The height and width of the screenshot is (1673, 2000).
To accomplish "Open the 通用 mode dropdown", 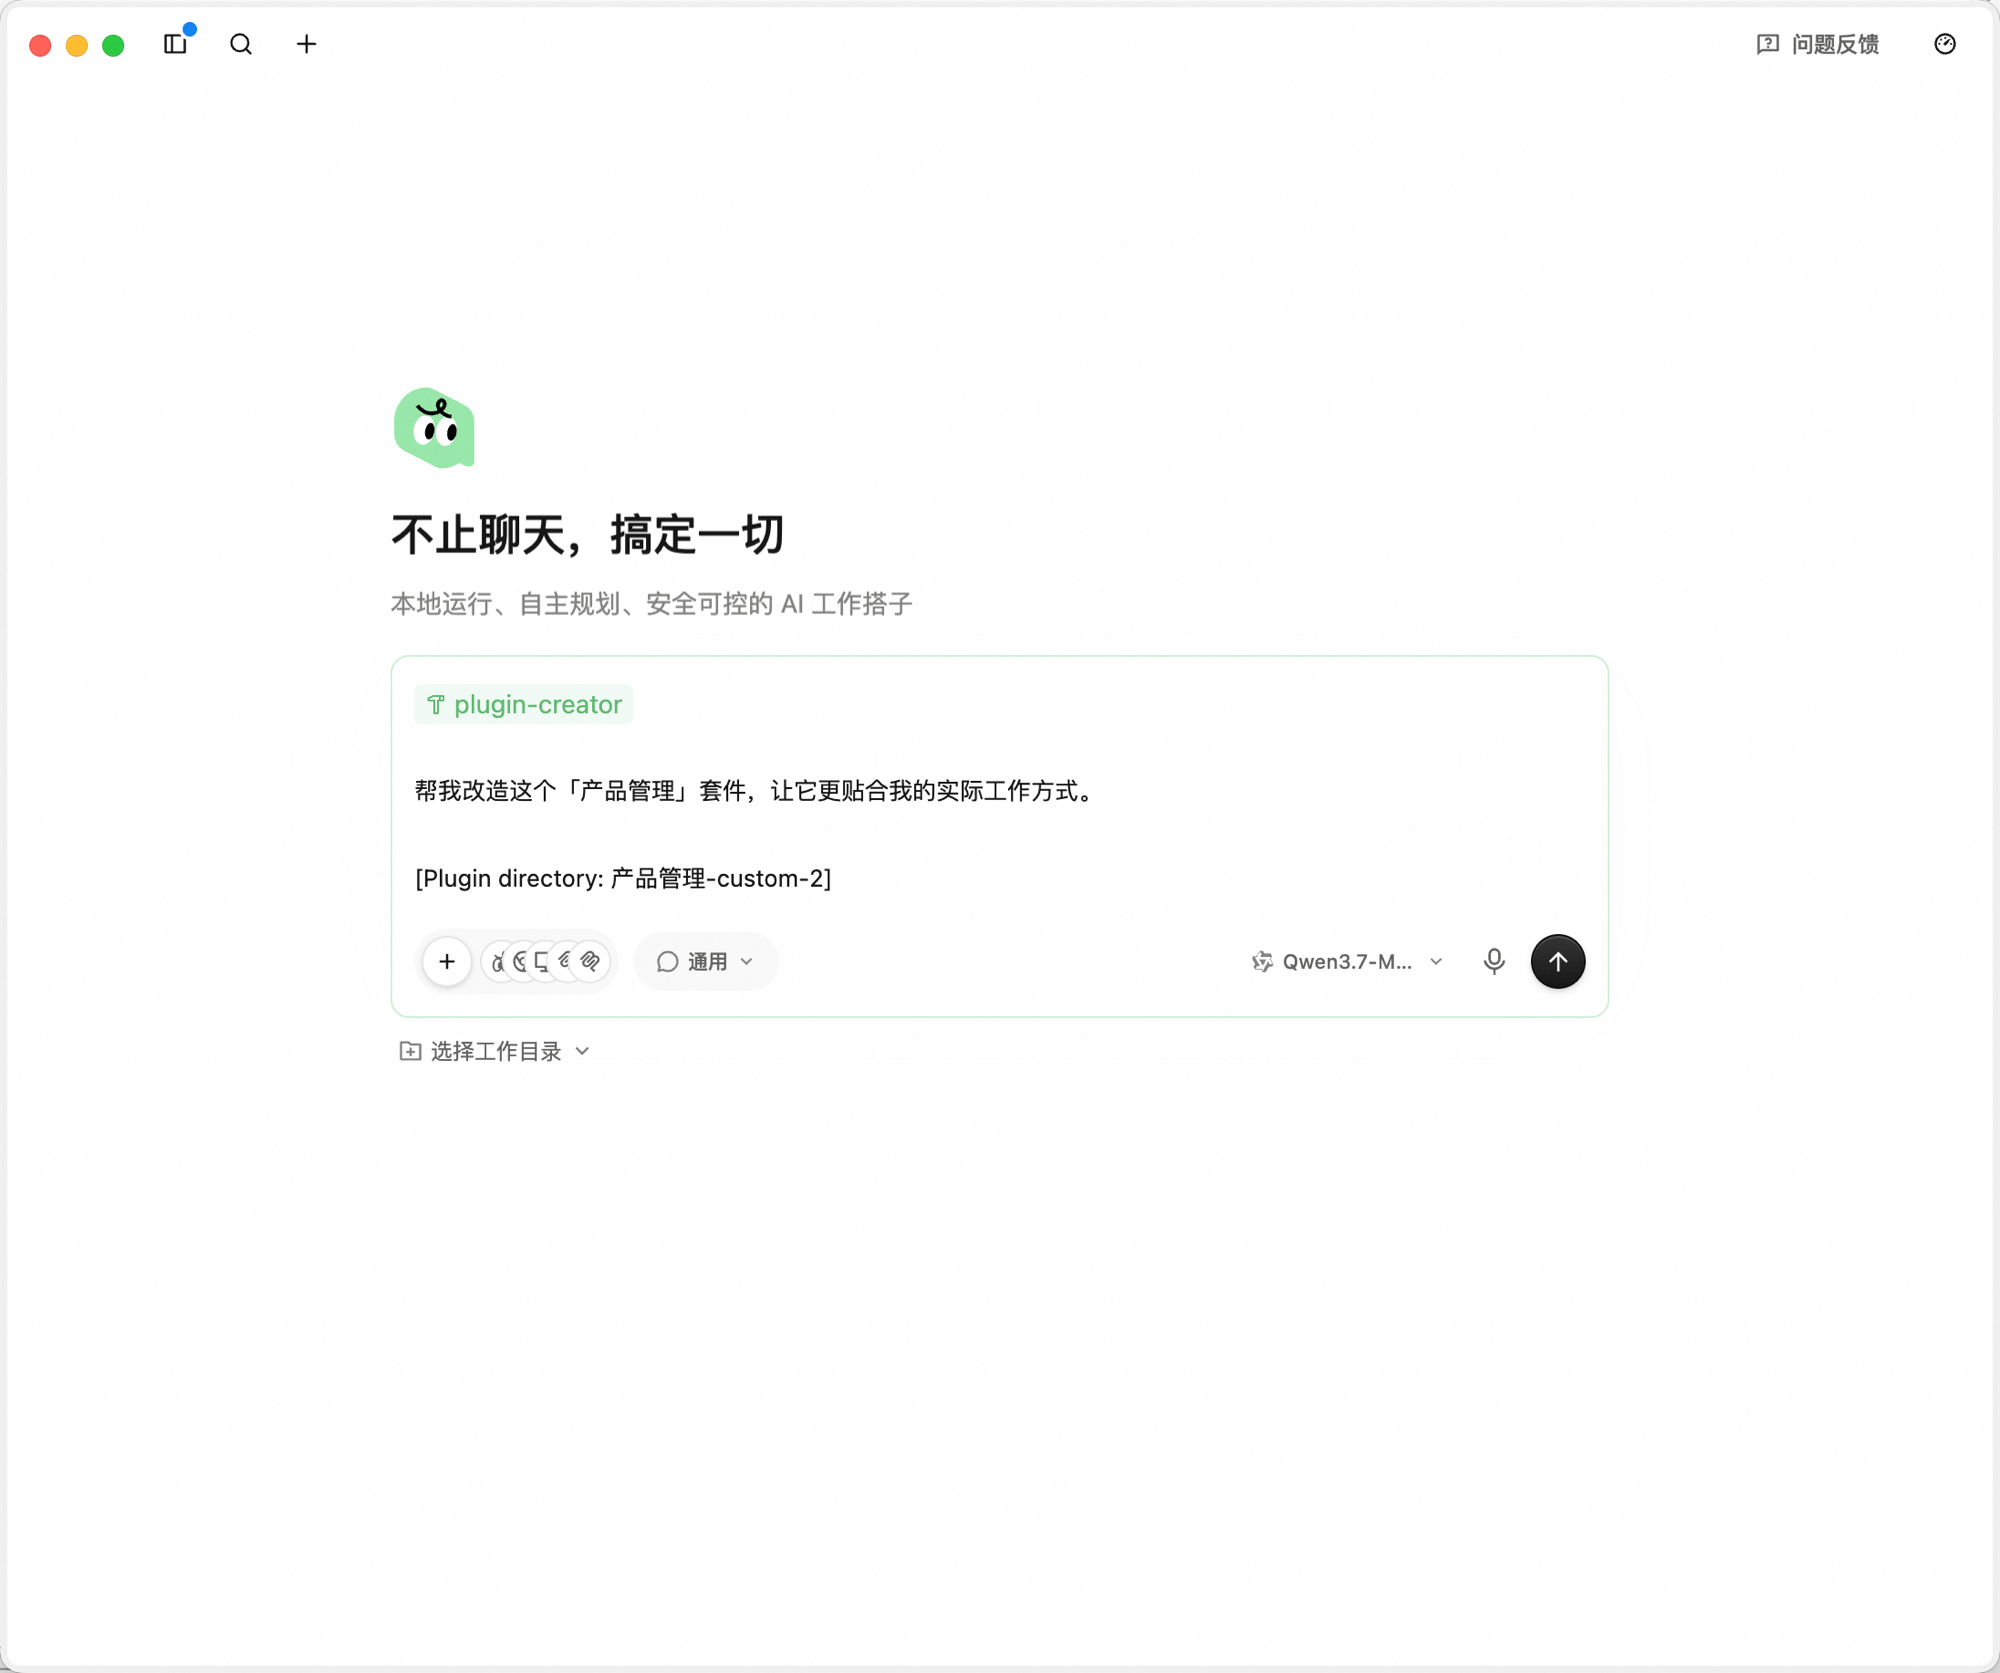I will pos(705,961).
